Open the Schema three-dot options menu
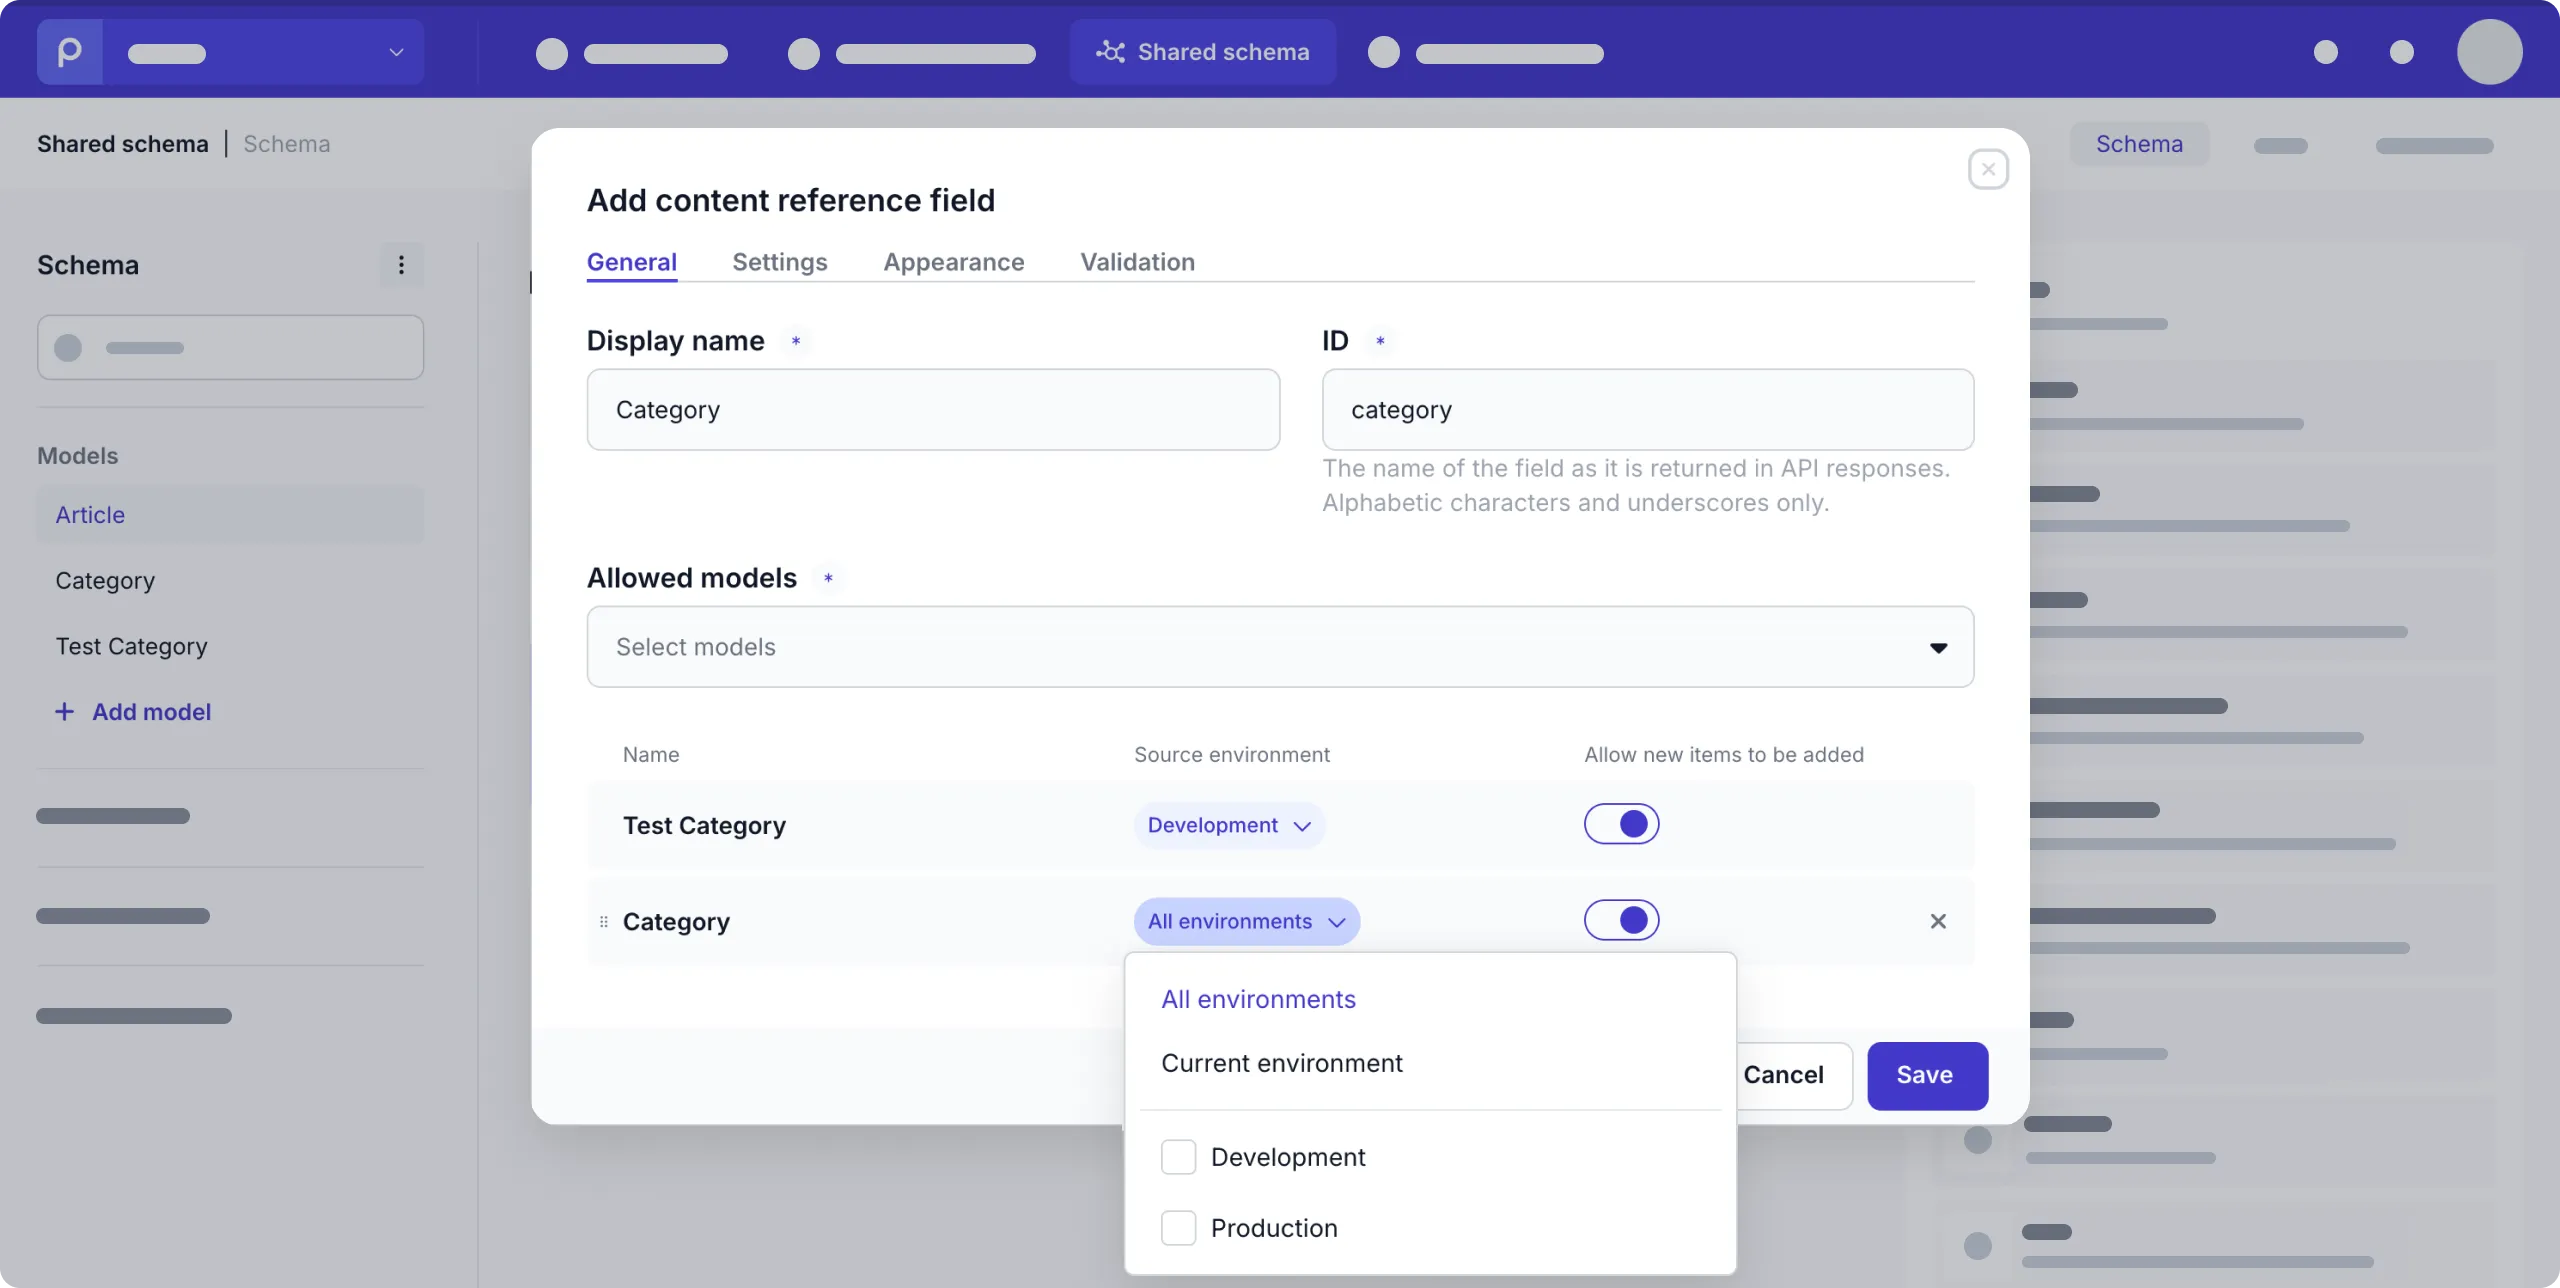2560x1288 pixels. (401, 265)
